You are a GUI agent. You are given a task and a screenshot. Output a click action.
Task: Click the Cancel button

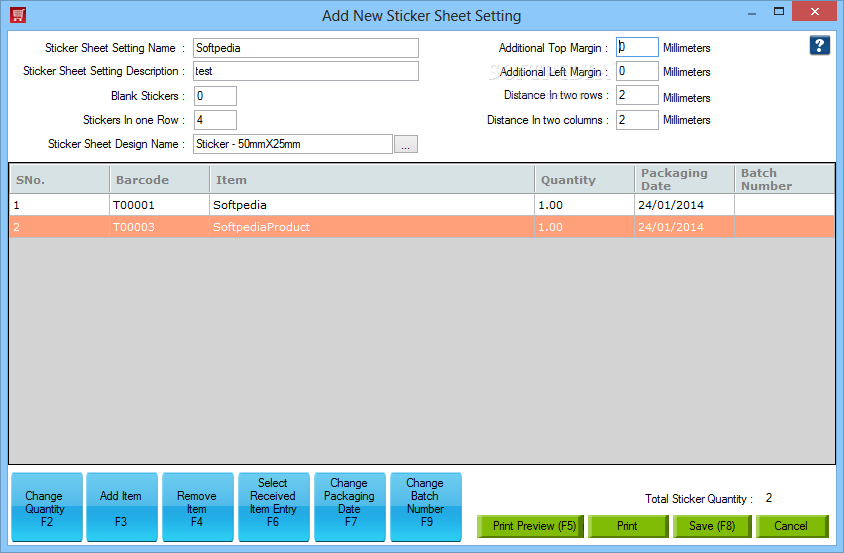792,526
